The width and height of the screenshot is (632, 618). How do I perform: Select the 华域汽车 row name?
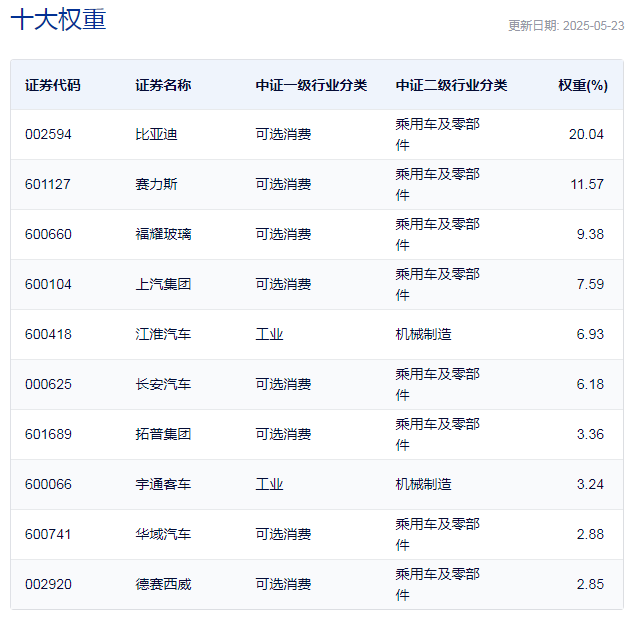pos(163,534)
